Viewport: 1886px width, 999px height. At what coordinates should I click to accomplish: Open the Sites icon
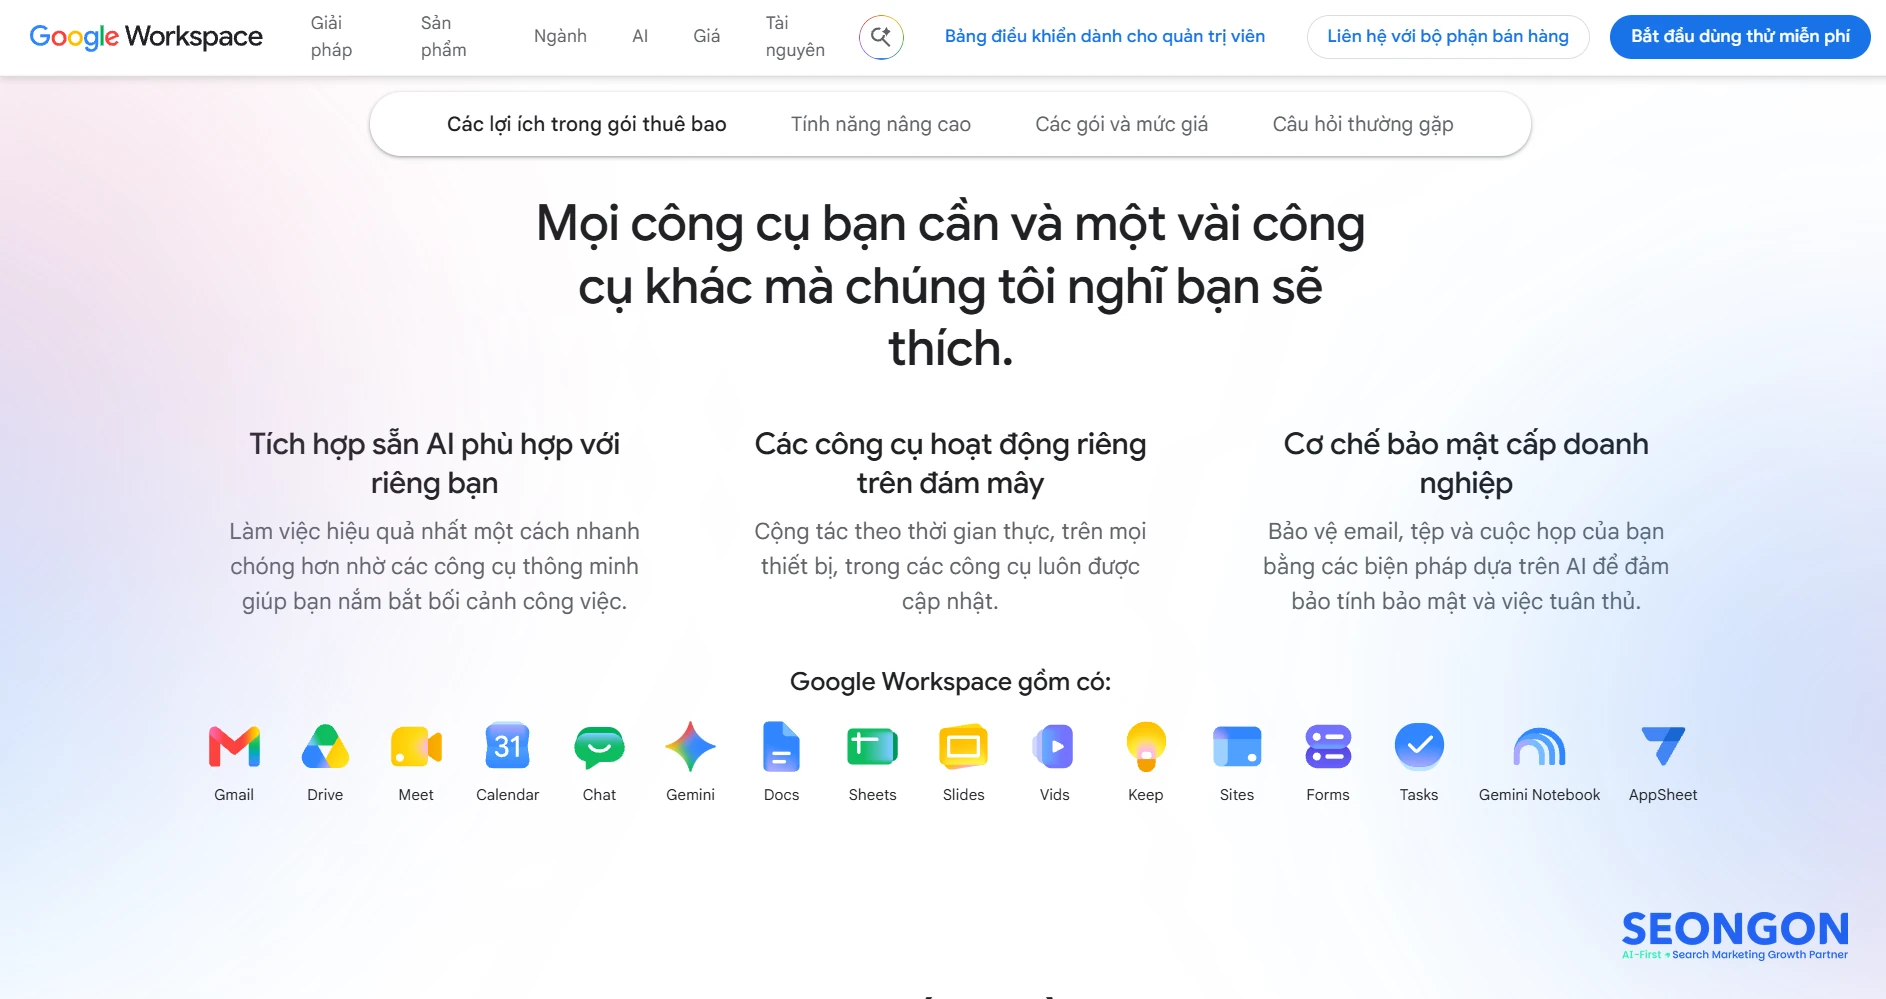pyautogui.click(x=1237, y=747)
